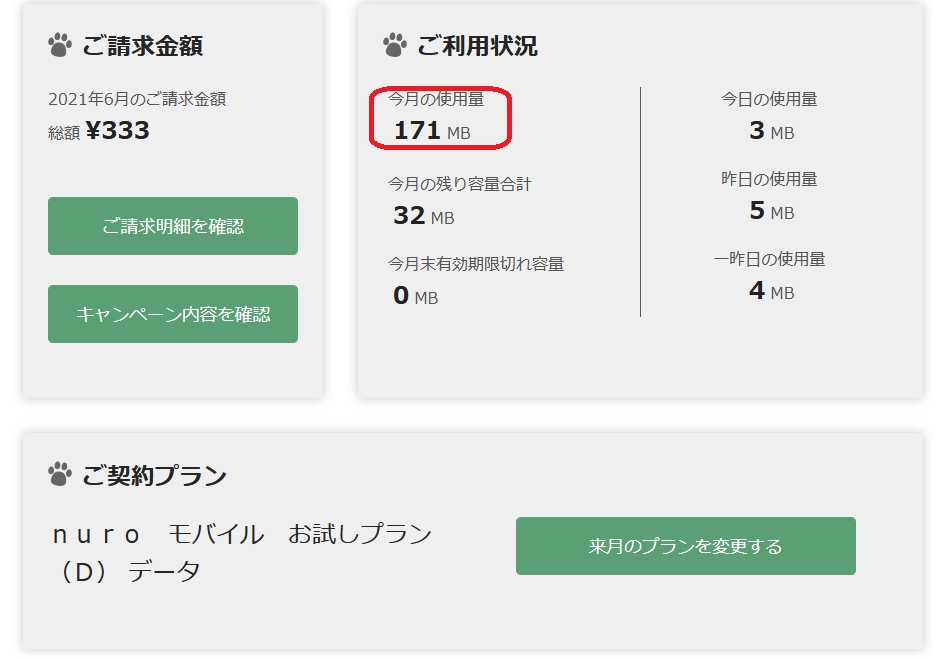Click the 昨日の使用量 5 MB value
The image size is (939, 661).
770,211
